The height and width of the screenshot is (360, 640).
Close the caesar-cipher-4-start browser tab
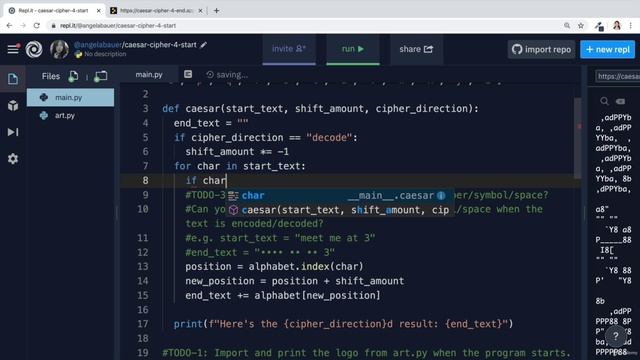coord(98,11)
